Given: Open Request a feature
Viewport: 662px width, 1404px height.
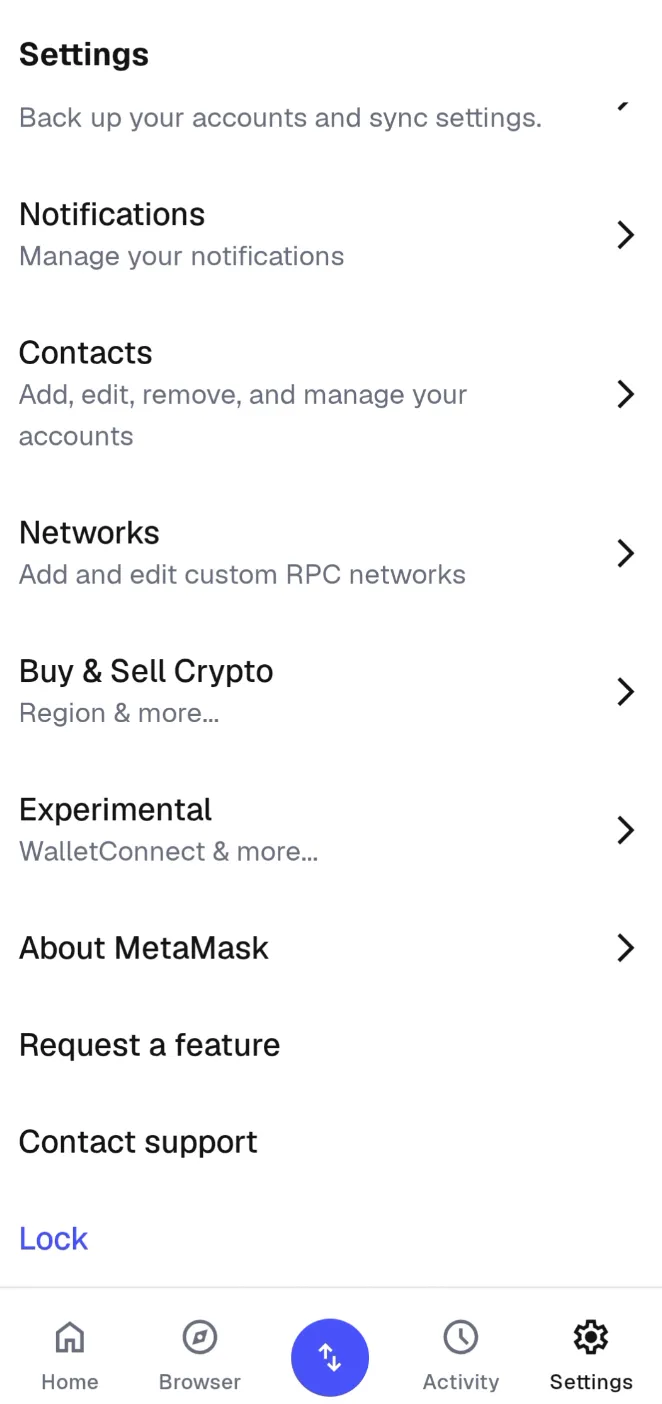Looking at the screenshot, I should [149, 1044].
